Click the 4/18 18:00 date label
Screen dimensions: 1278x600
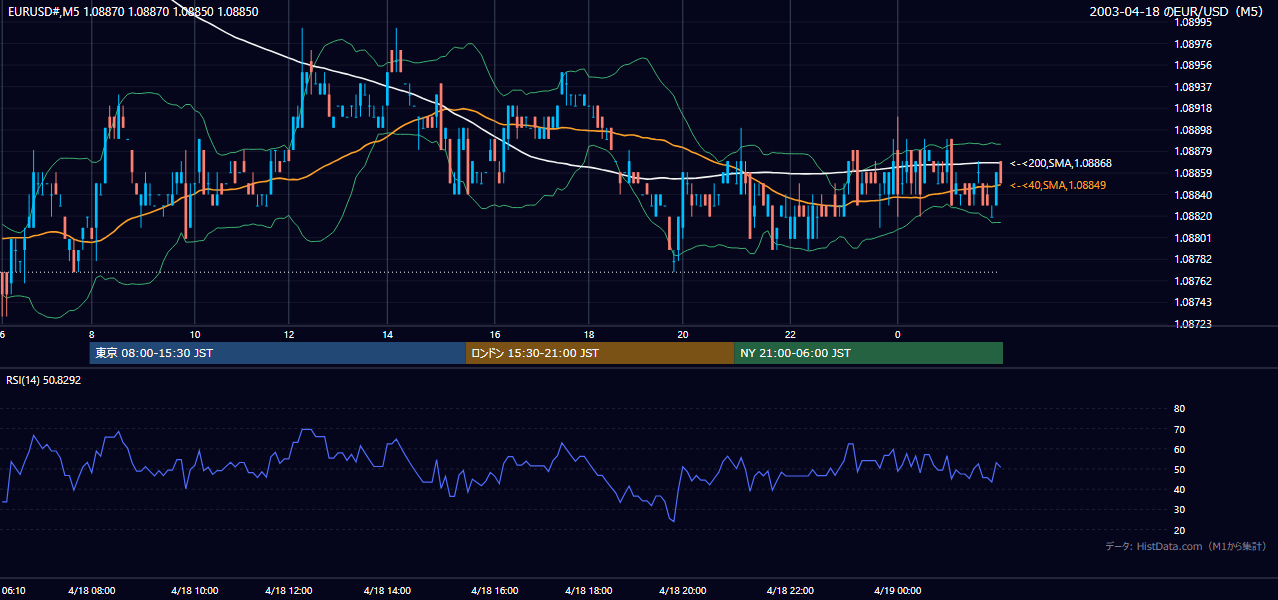pos(589,591)
